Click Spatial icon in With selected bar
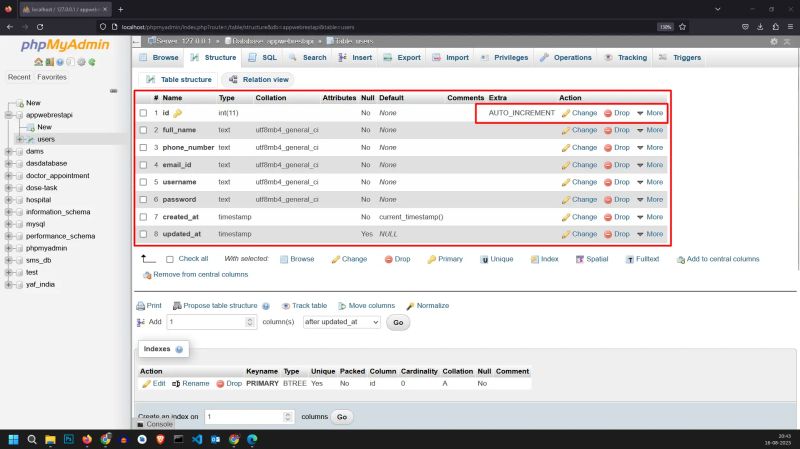Image resolution: width=800 pixels, height=449 pixels. 580,259
